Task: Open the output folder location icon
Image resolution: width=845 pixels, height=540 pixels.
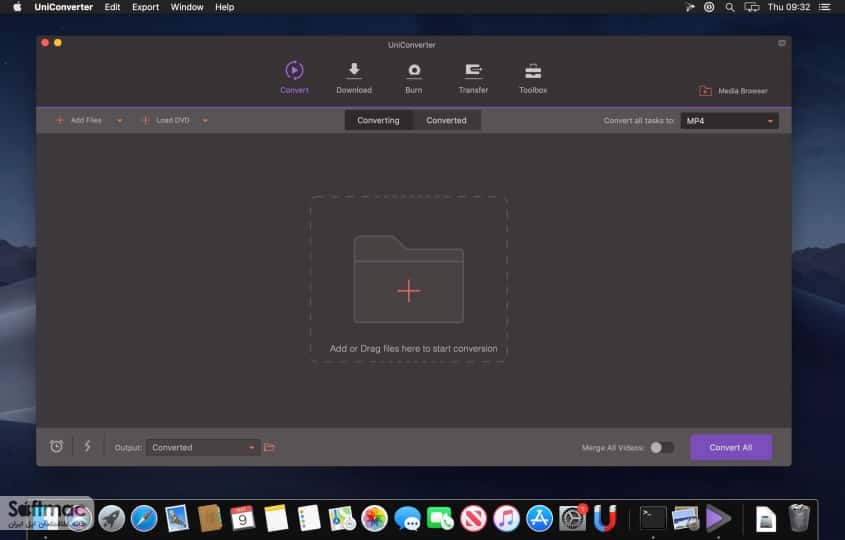Action: click(269, 447)
